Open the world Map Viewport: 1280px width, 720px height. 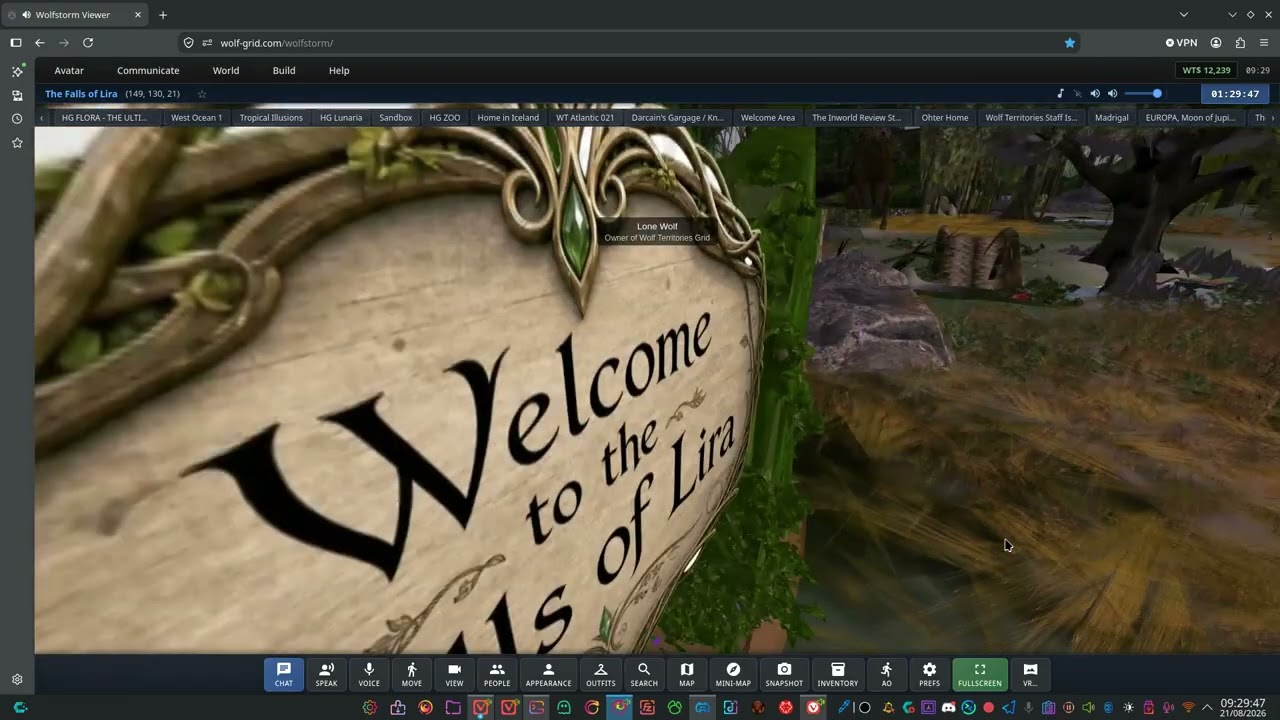(687, 674)
